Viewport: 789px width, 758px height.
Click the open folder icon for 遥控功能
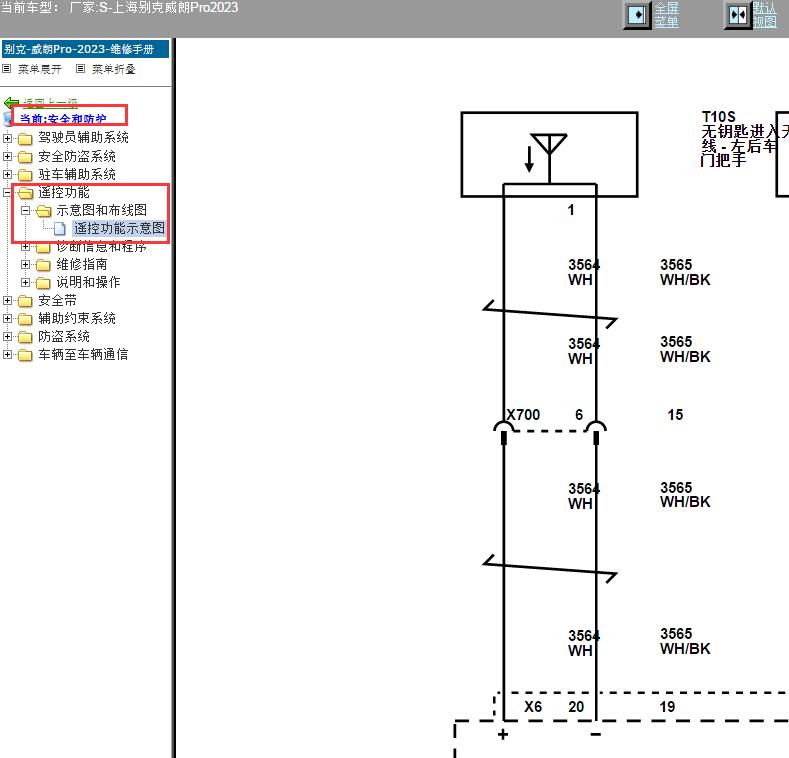tap(25, 193)
